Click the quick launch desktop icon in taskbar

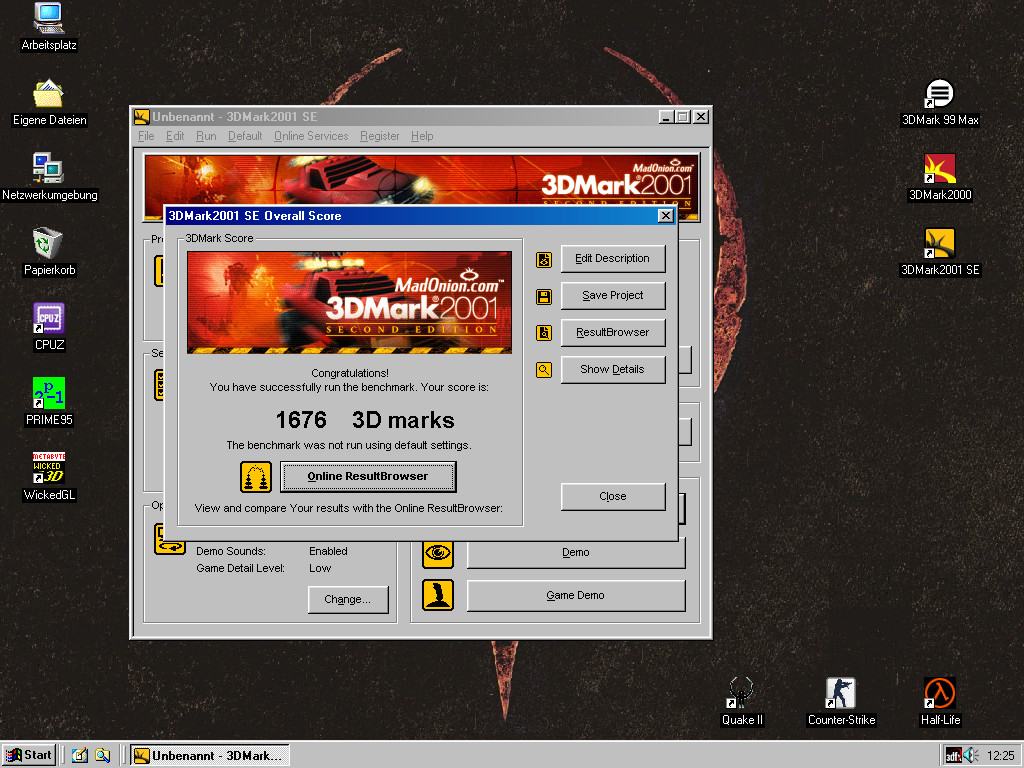click(x=80, y=756)
